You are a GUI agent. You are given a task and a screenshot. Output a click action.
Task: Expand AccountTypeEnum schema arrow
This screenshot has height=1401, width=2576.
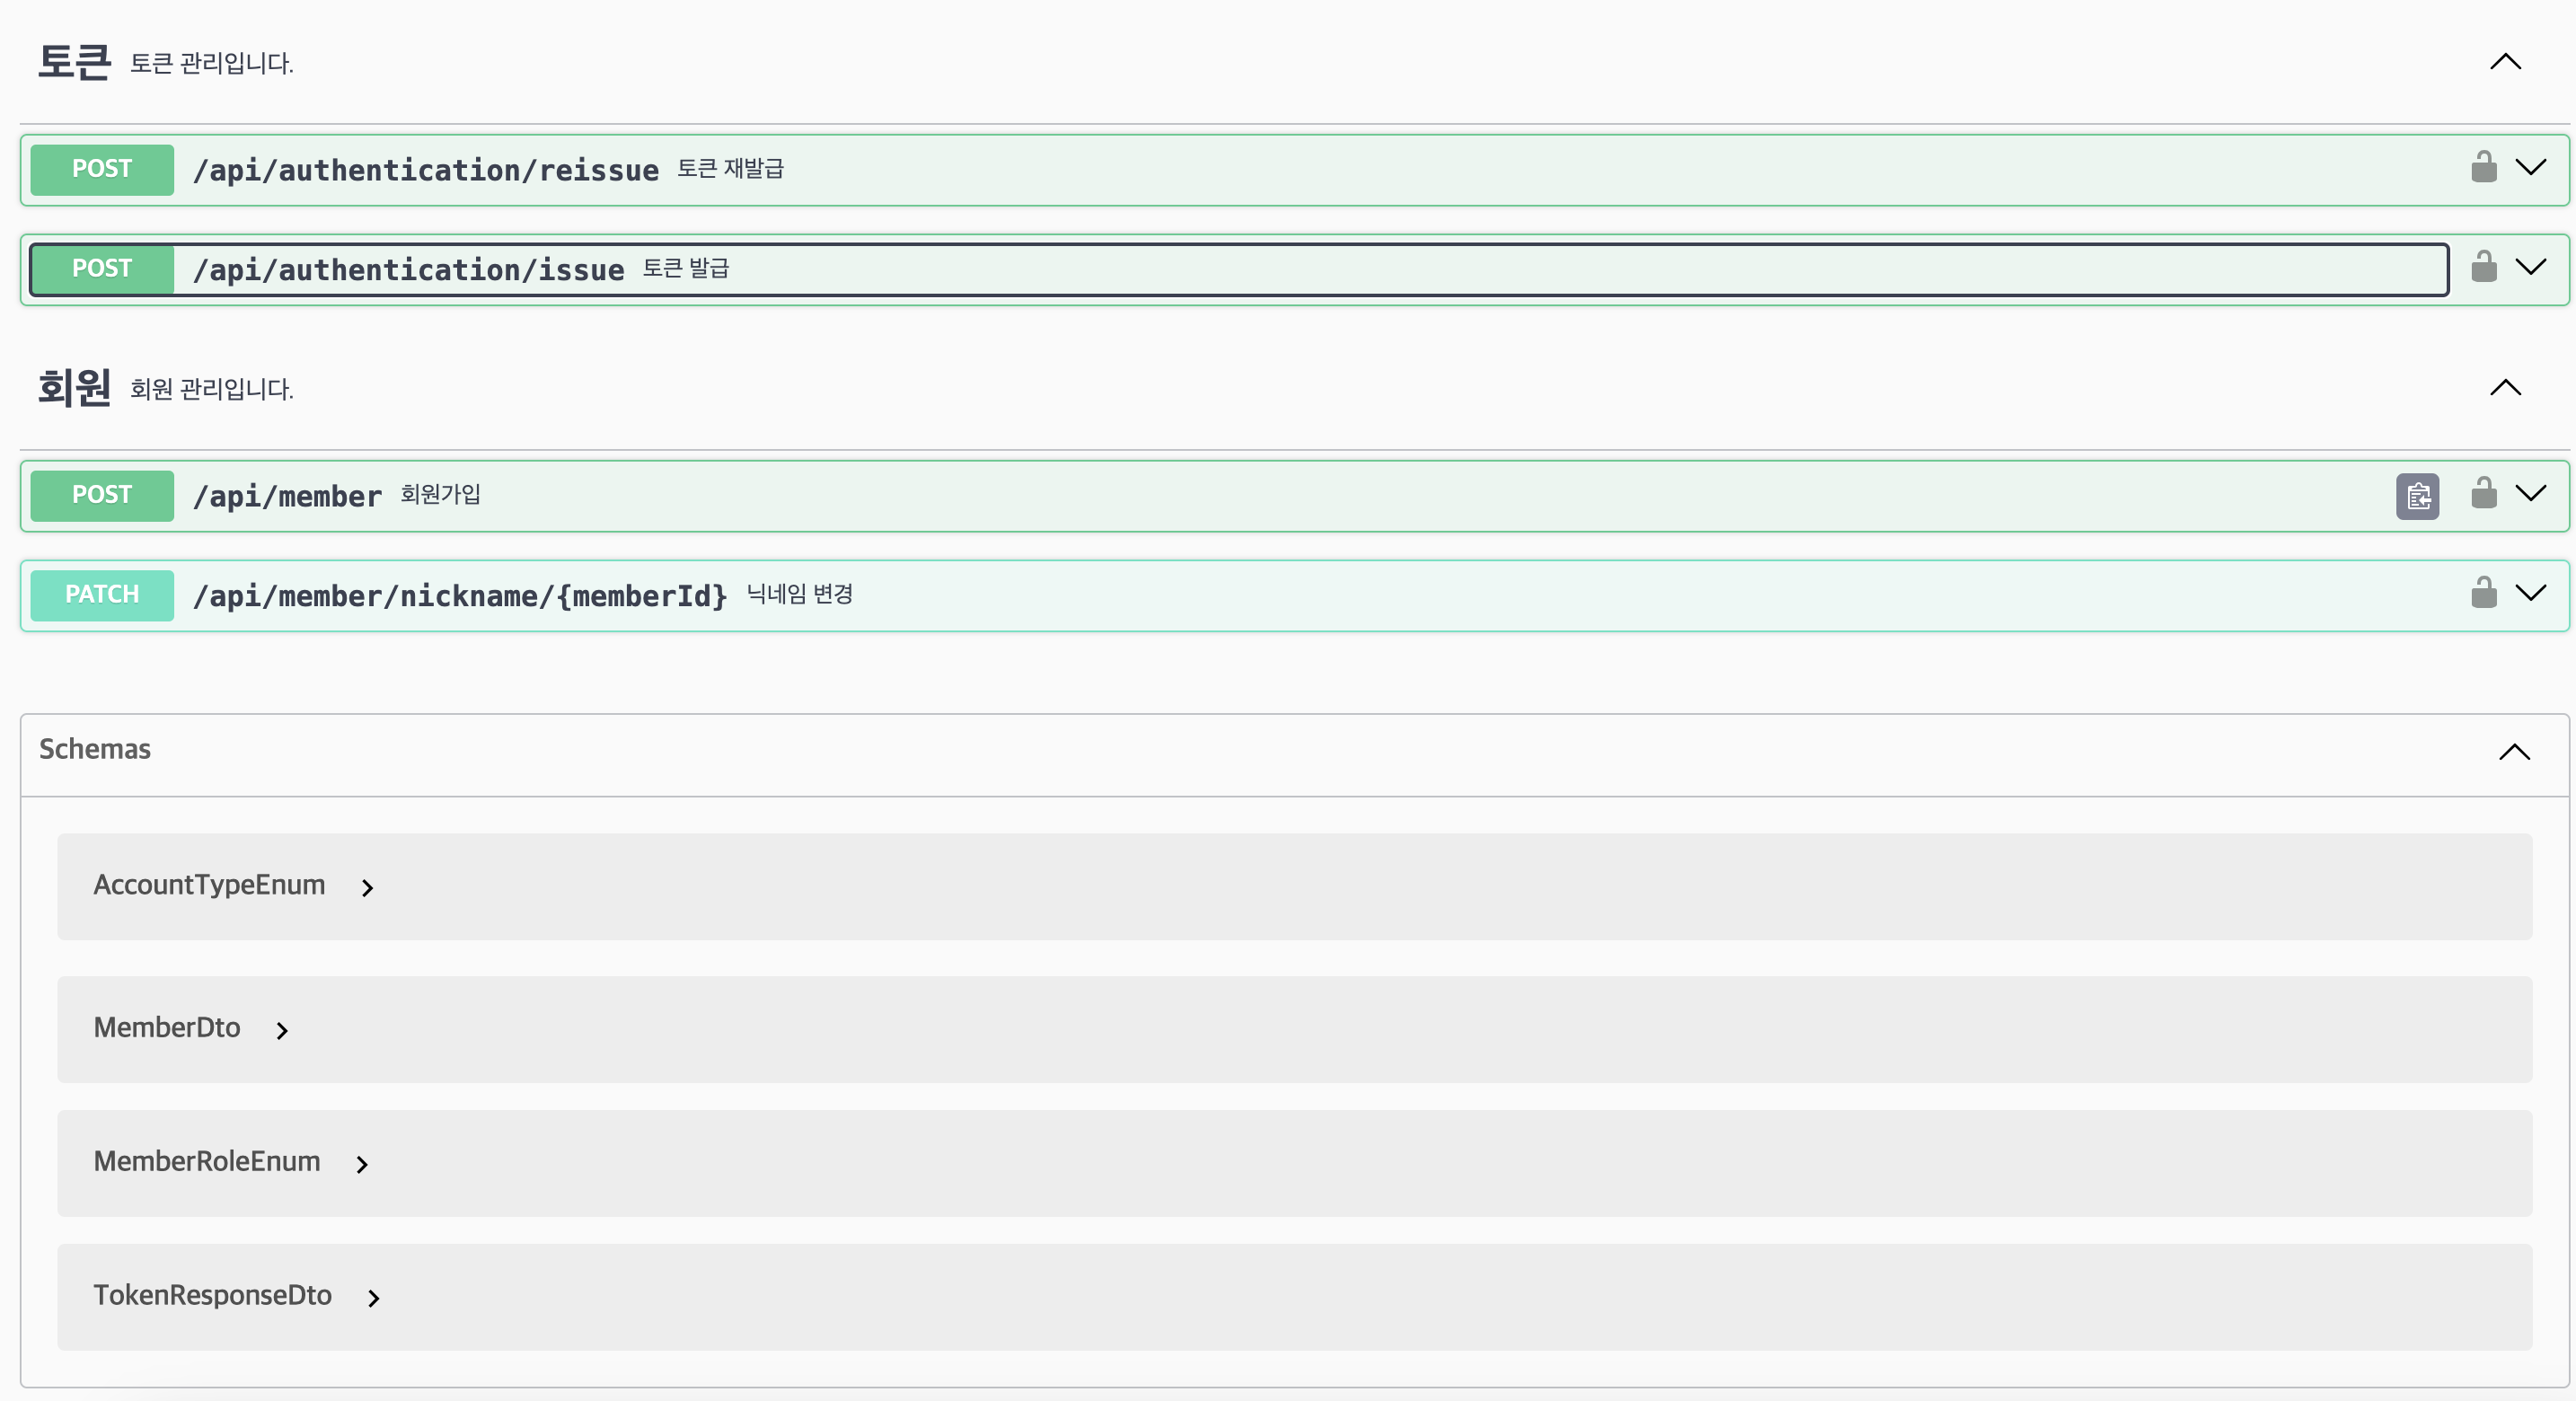[x=367, y=888]
